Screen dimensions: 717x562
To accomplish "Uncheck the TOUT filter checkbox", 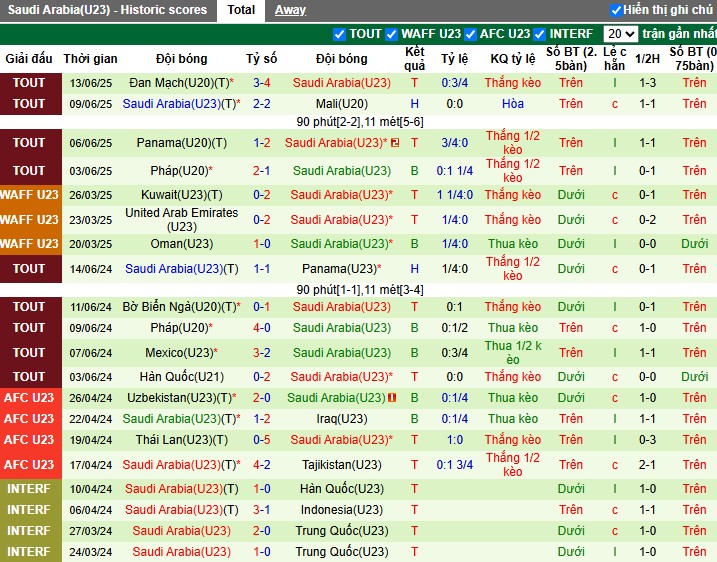I will 339,34.
